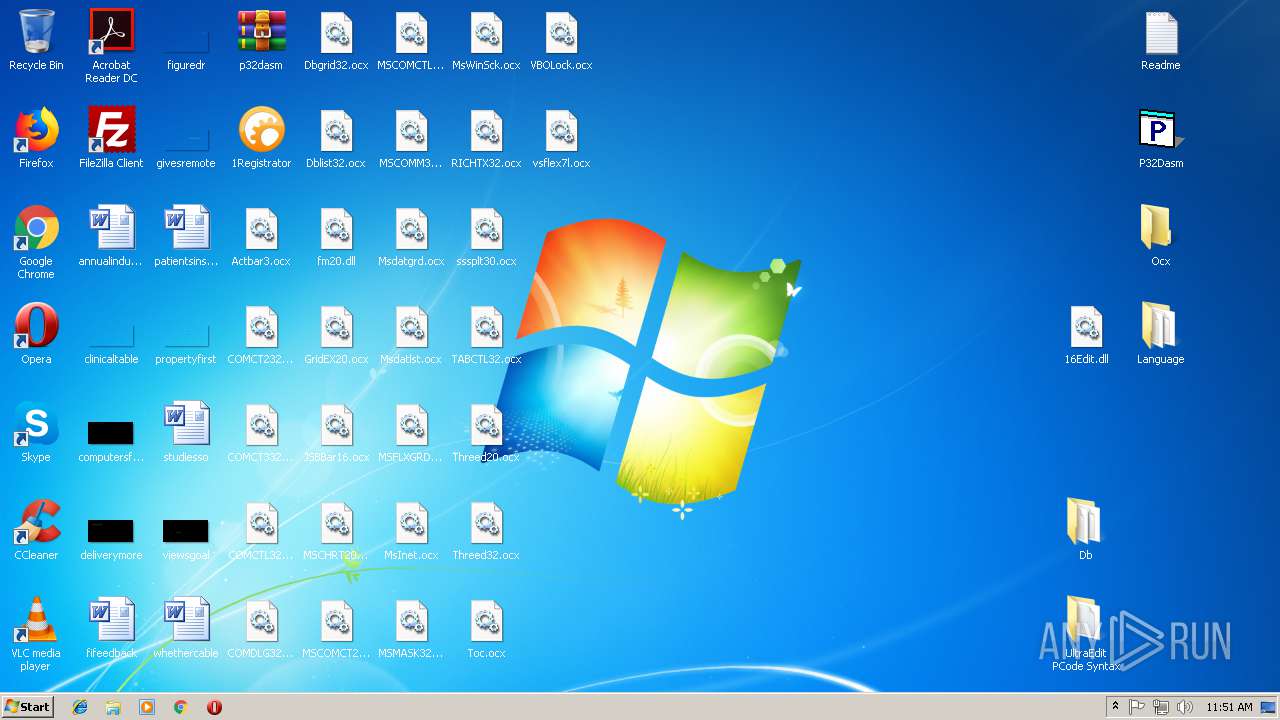Screen dimensions: 1280x720
Task: Open Windows Media Player from taskbar
Action: tap(147, 707)
